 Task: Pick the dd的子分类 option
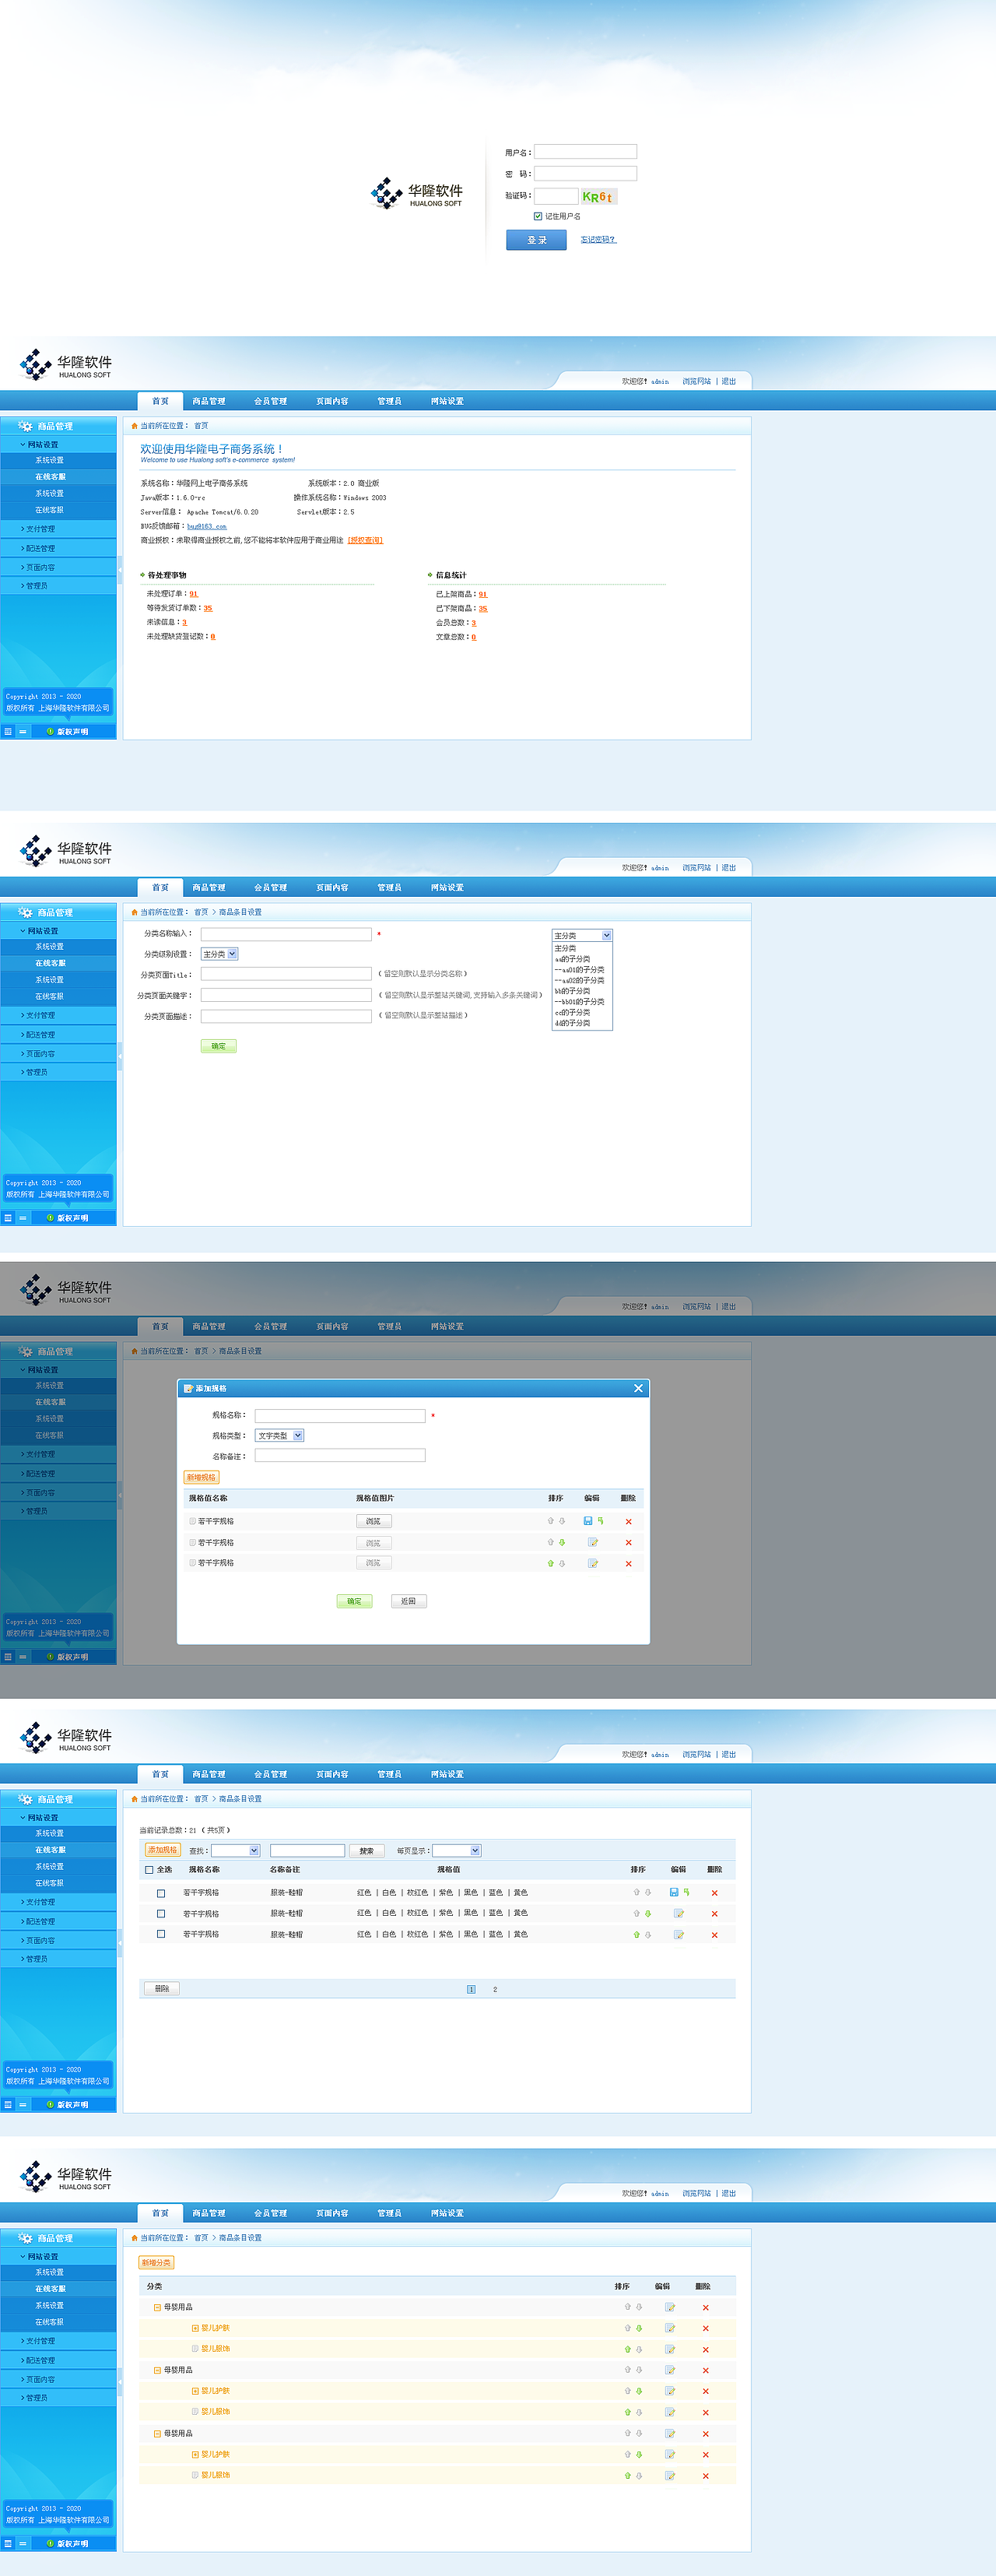(572, 1023)
